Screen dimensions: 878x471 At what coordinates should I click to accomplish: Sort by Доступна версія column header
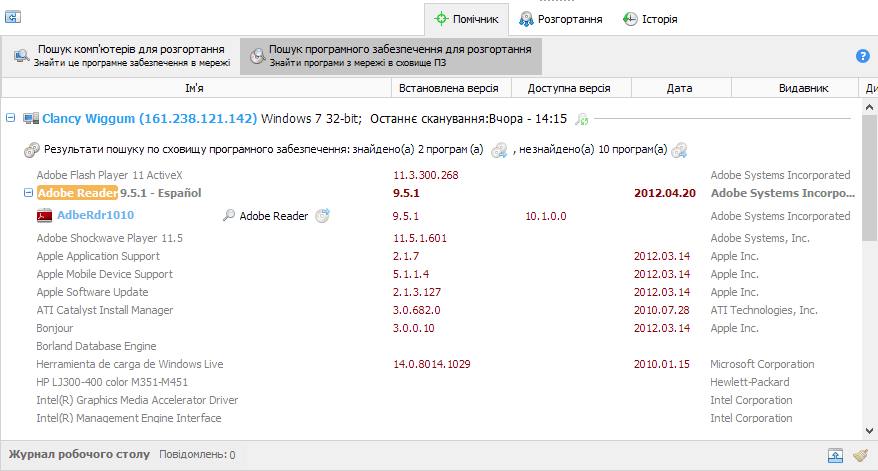tap(571, 88)
